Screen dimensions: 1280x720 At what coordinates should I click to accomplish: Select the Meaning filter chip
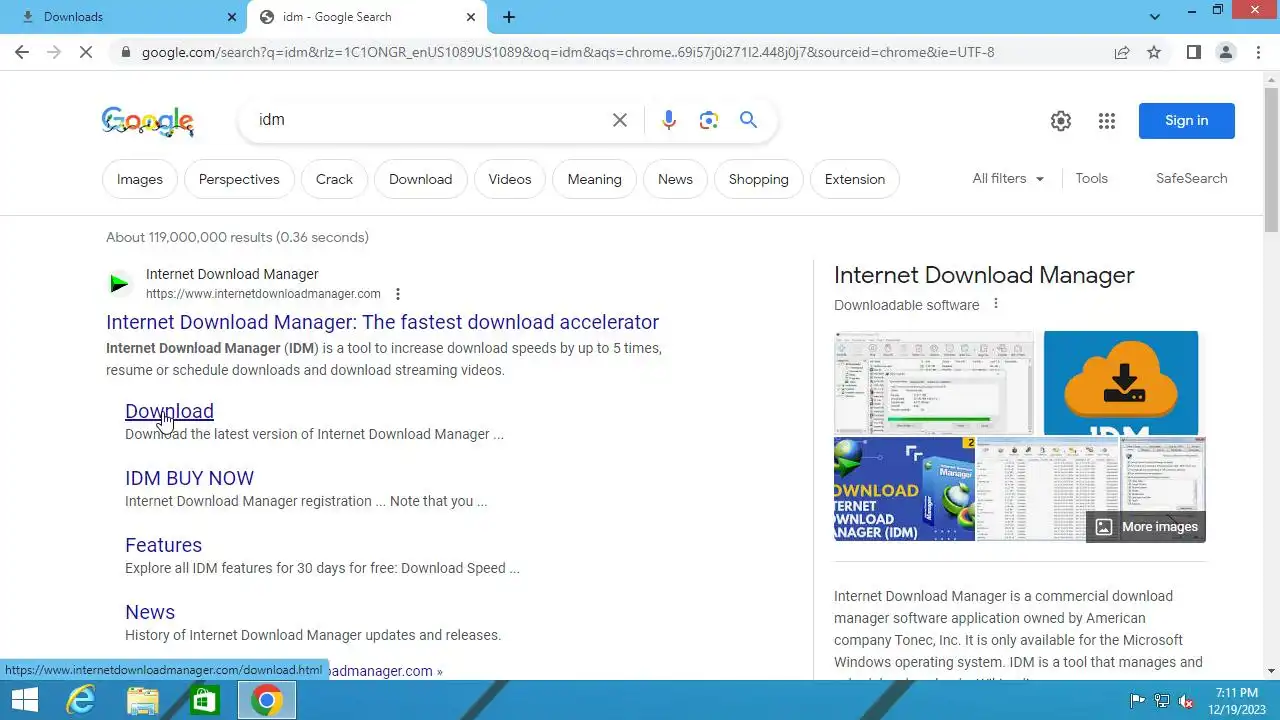[x=594, y=179]
